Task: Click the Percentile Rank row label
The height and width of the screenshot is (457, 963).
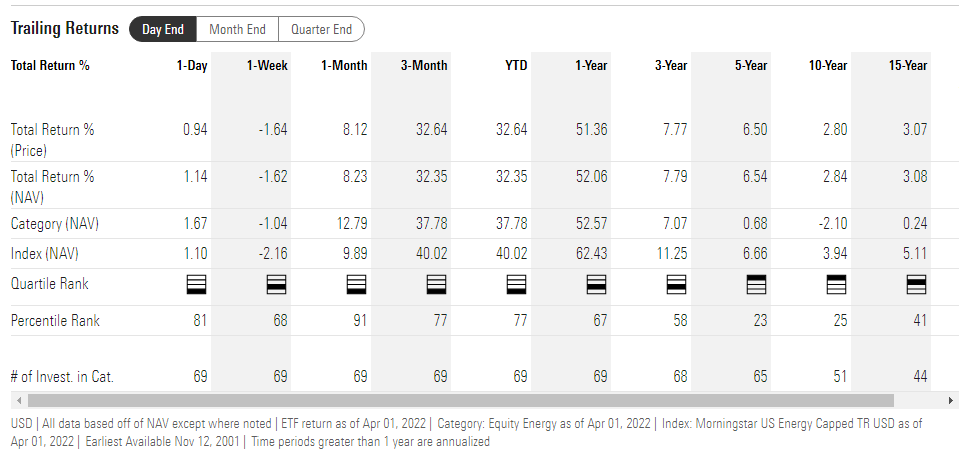Action: 55,321
